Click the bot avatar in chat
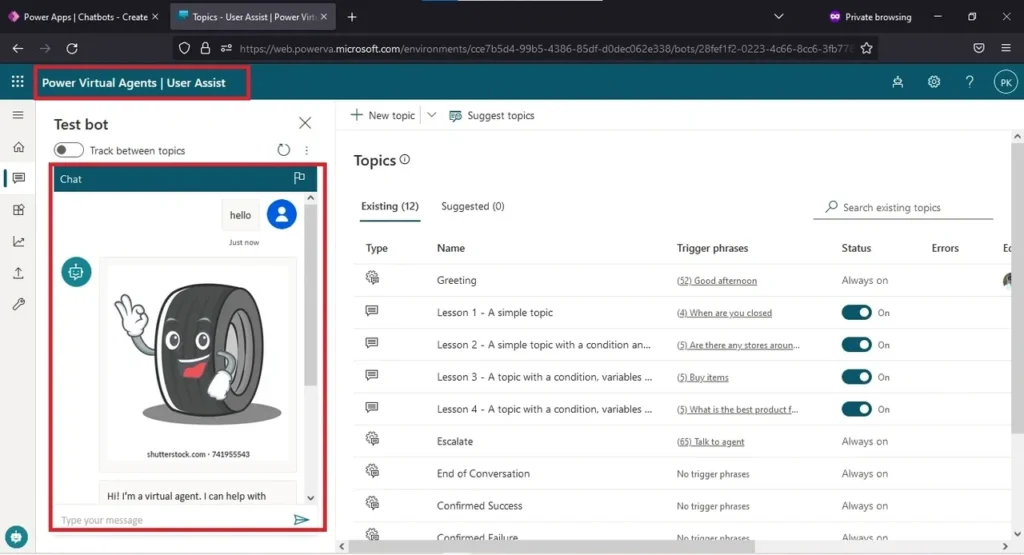The width and height of the screenshot is (1024, 555). click(76, 272)
